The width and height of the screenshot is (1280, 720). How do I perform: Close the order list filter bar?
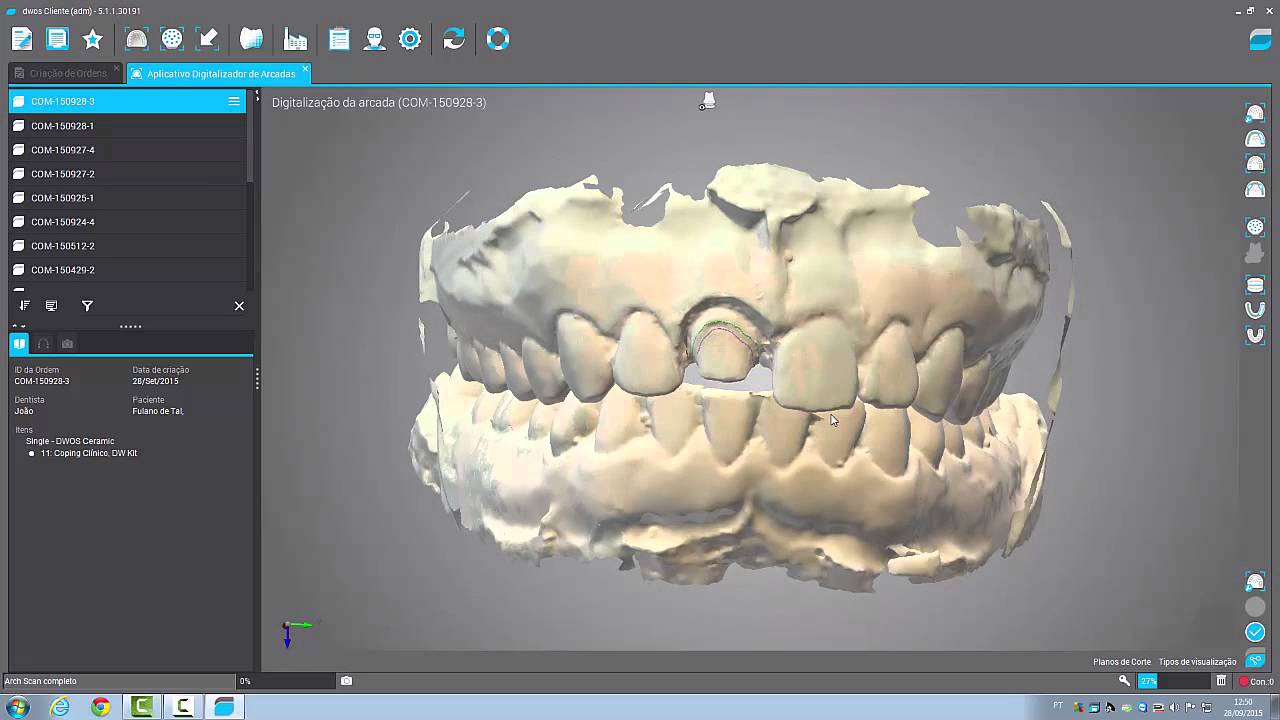(239, 306)
